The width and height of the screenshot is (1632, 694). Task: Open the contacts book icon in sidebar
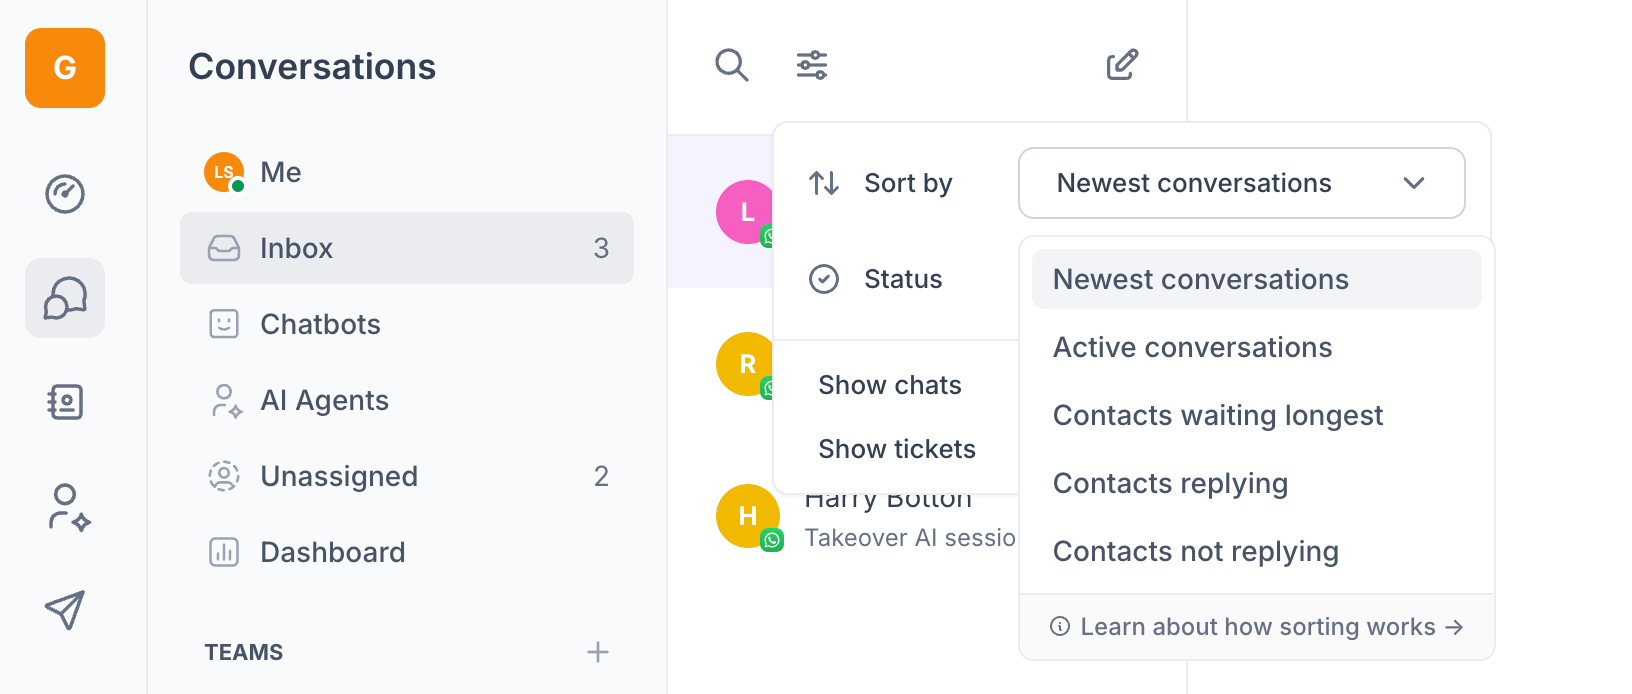[x=65, y=402]
